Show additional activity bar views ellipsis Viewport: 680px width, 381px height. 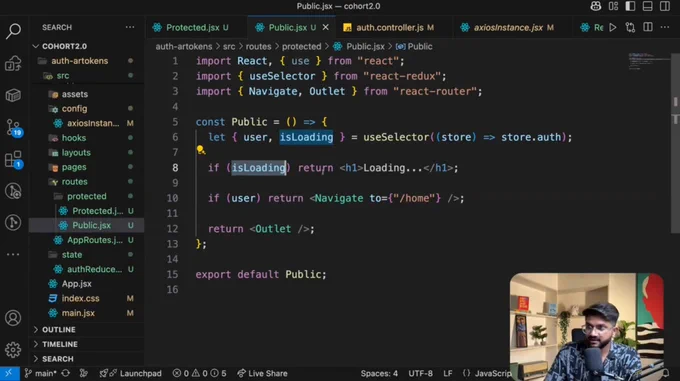(13, 254)
